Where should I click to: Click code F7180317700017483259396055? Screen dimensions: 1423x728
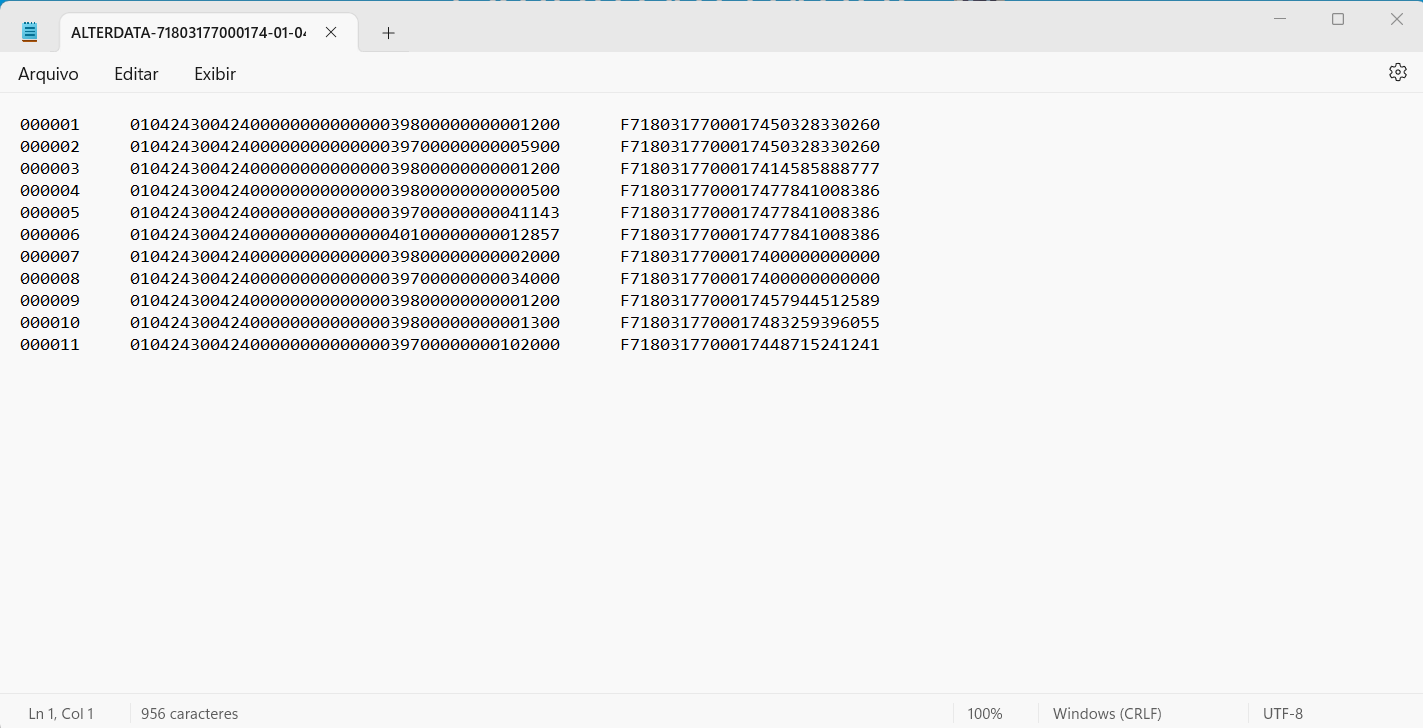click(750, 323)
